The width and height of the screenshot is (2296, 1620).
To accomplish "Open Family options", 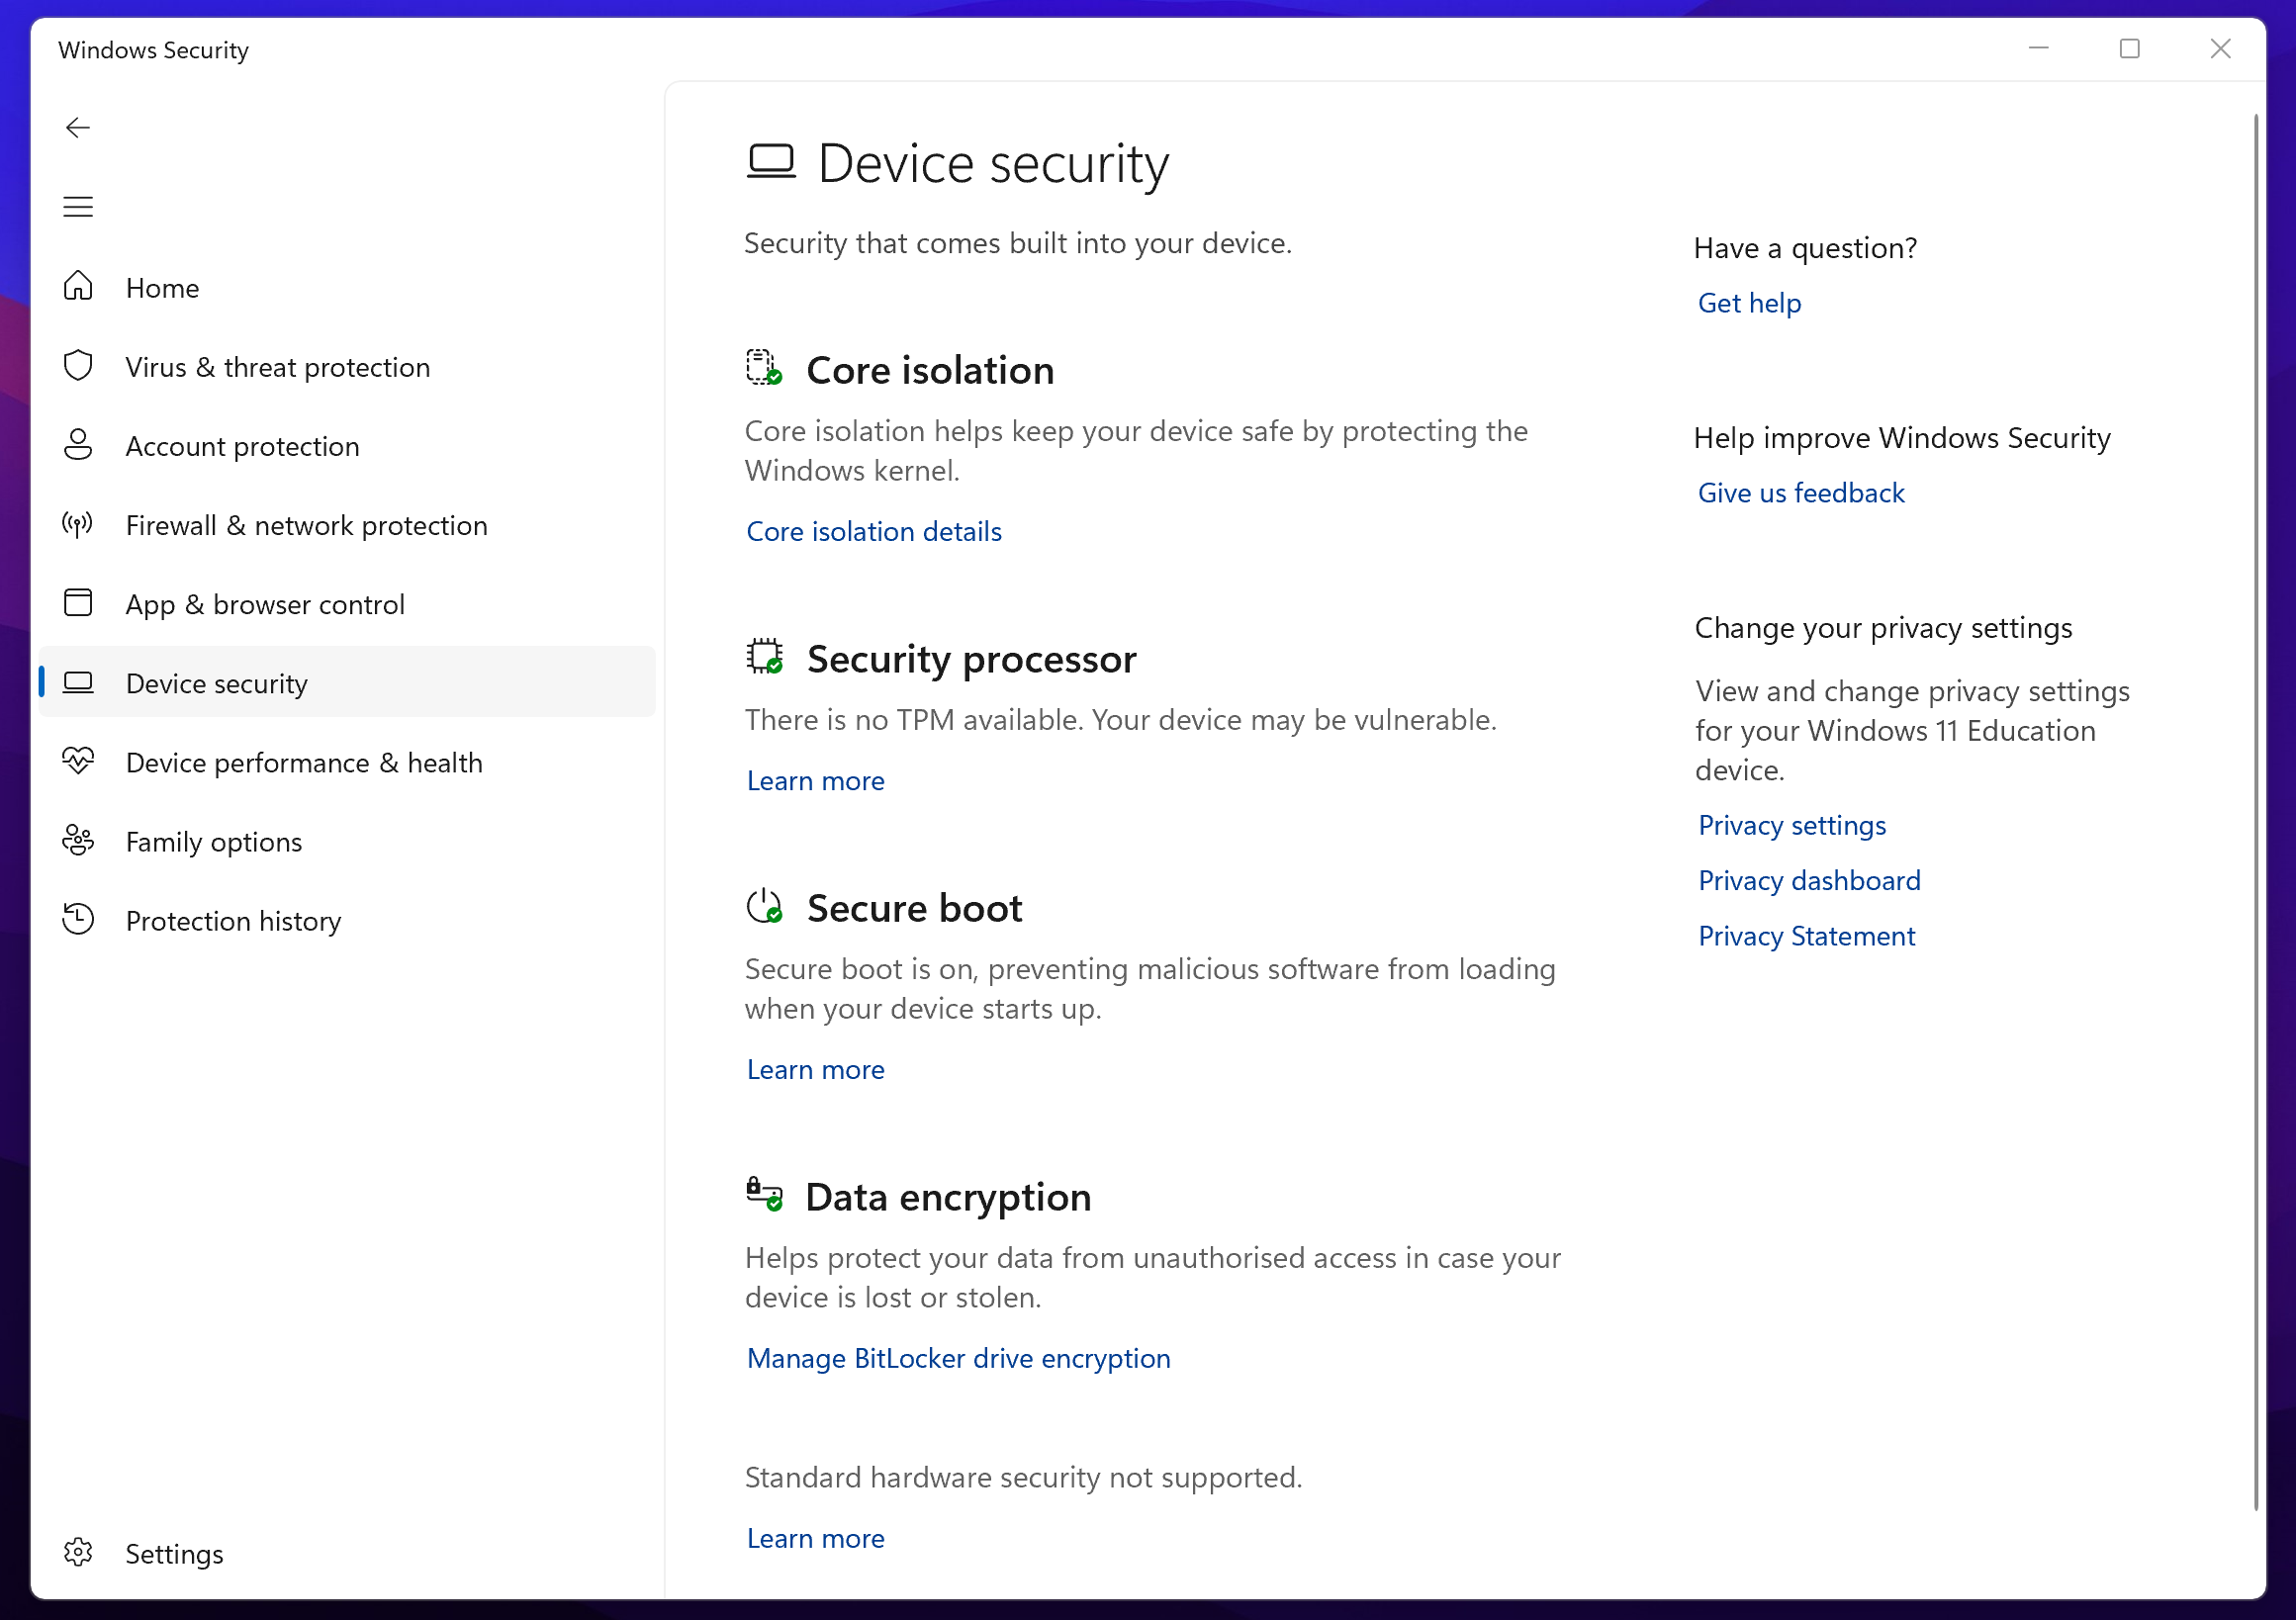I will [x=214, y=841].
